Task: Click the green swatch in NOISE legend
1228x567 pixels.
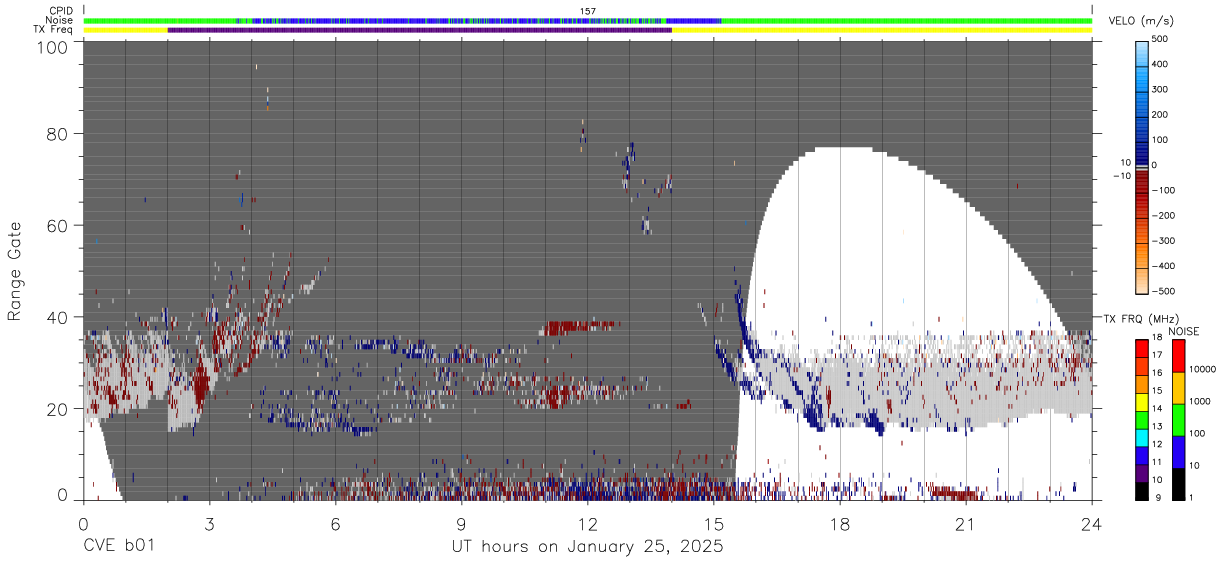Action: pyautogui.click(x=1178, y=420)
